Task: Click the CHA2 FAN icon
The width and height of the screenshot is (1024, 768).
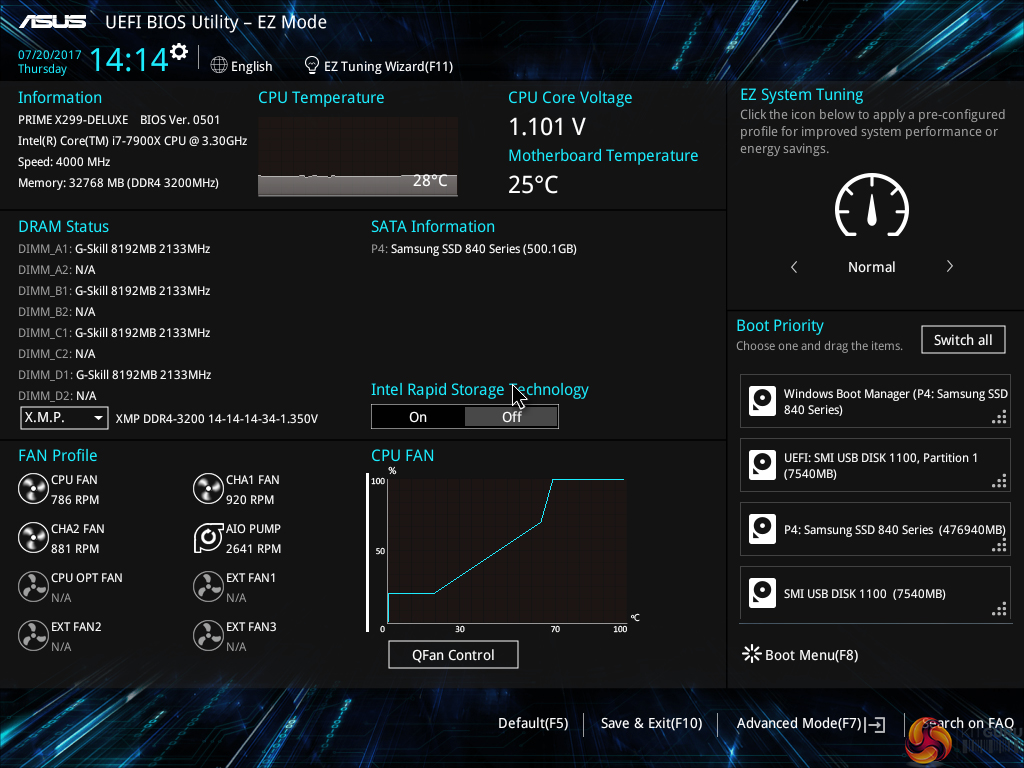Action: 33,538
